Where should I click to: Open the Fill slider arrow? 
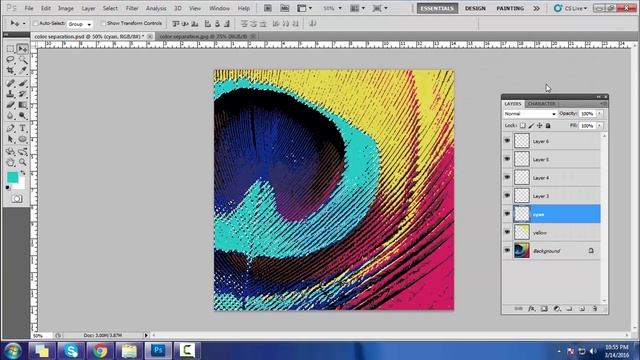[599, 126]
